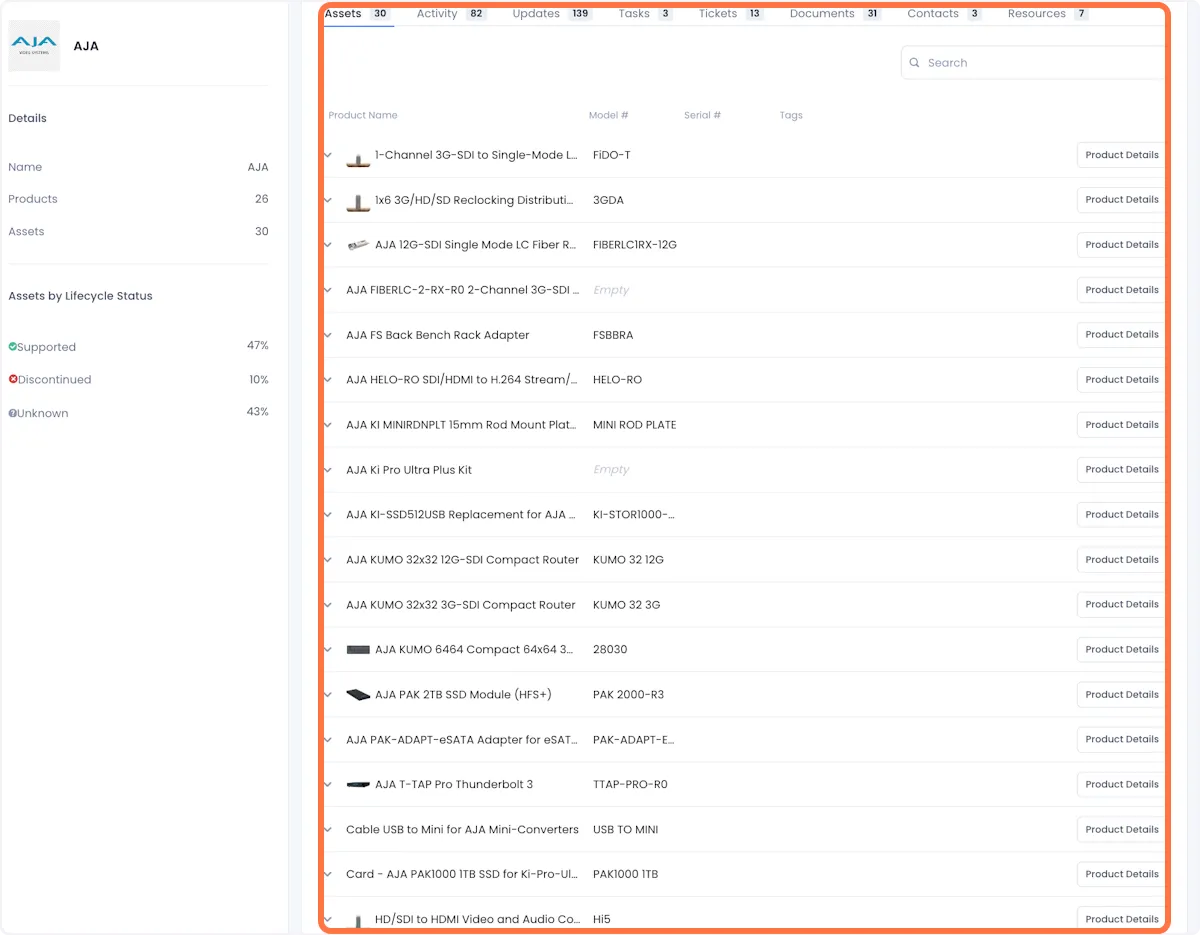Sort by Product Name column header
This screenshot has width=1200, height=935.
coord(363,116)
